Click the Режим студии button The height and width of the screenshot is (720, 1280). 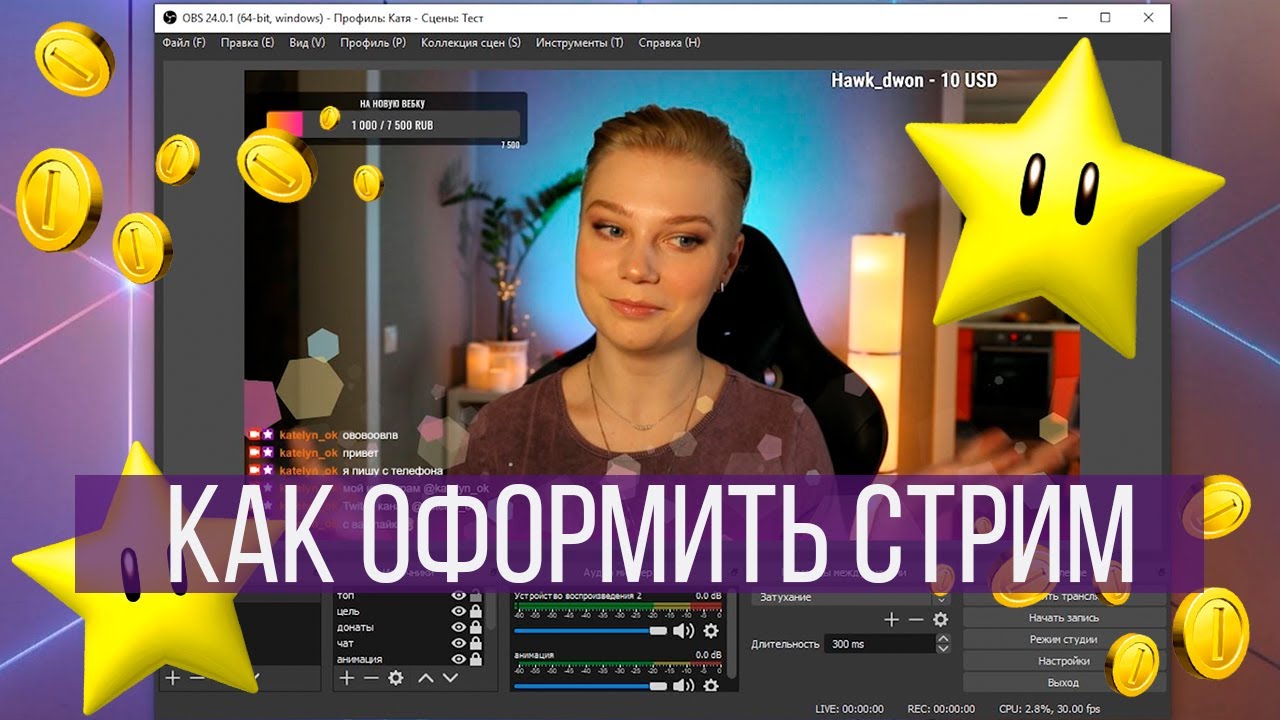[x=1064, y=639]
